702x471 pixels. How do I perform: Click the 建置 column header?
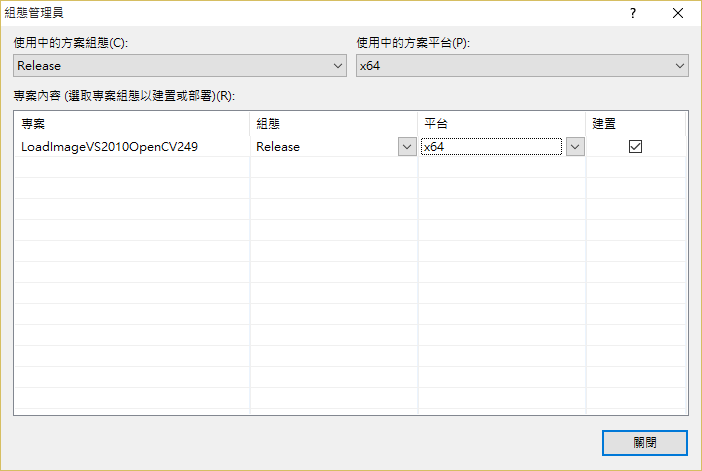tap(635, 124)
